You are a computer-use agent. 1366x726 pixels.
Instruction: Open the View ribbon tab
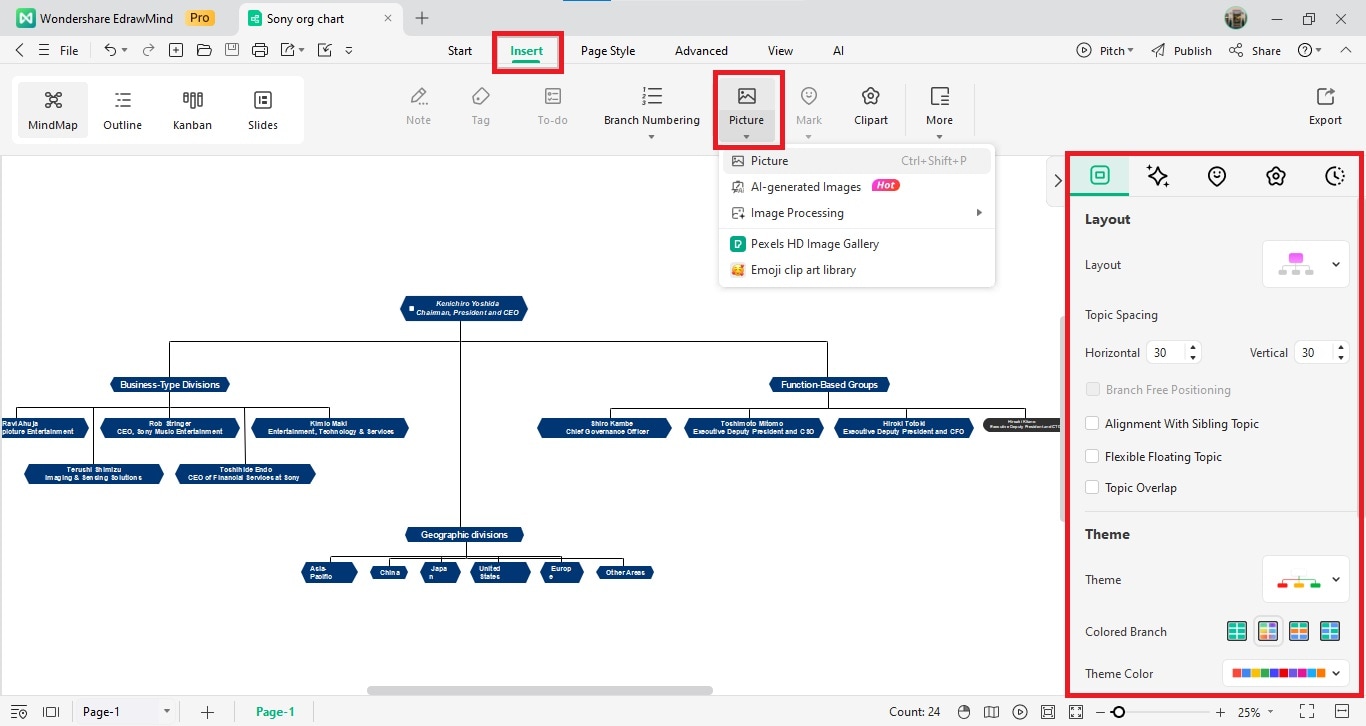(780, 51)
